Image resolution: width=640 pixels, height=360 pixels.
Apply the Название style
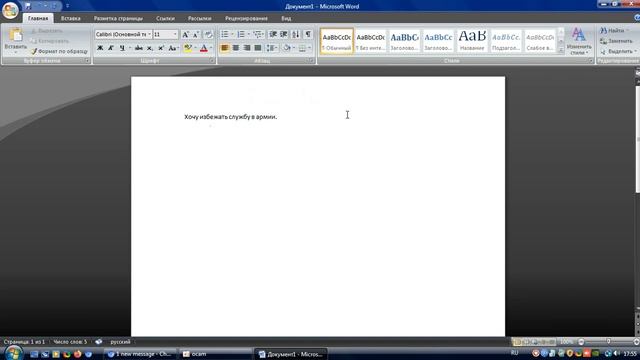[472, 41]
